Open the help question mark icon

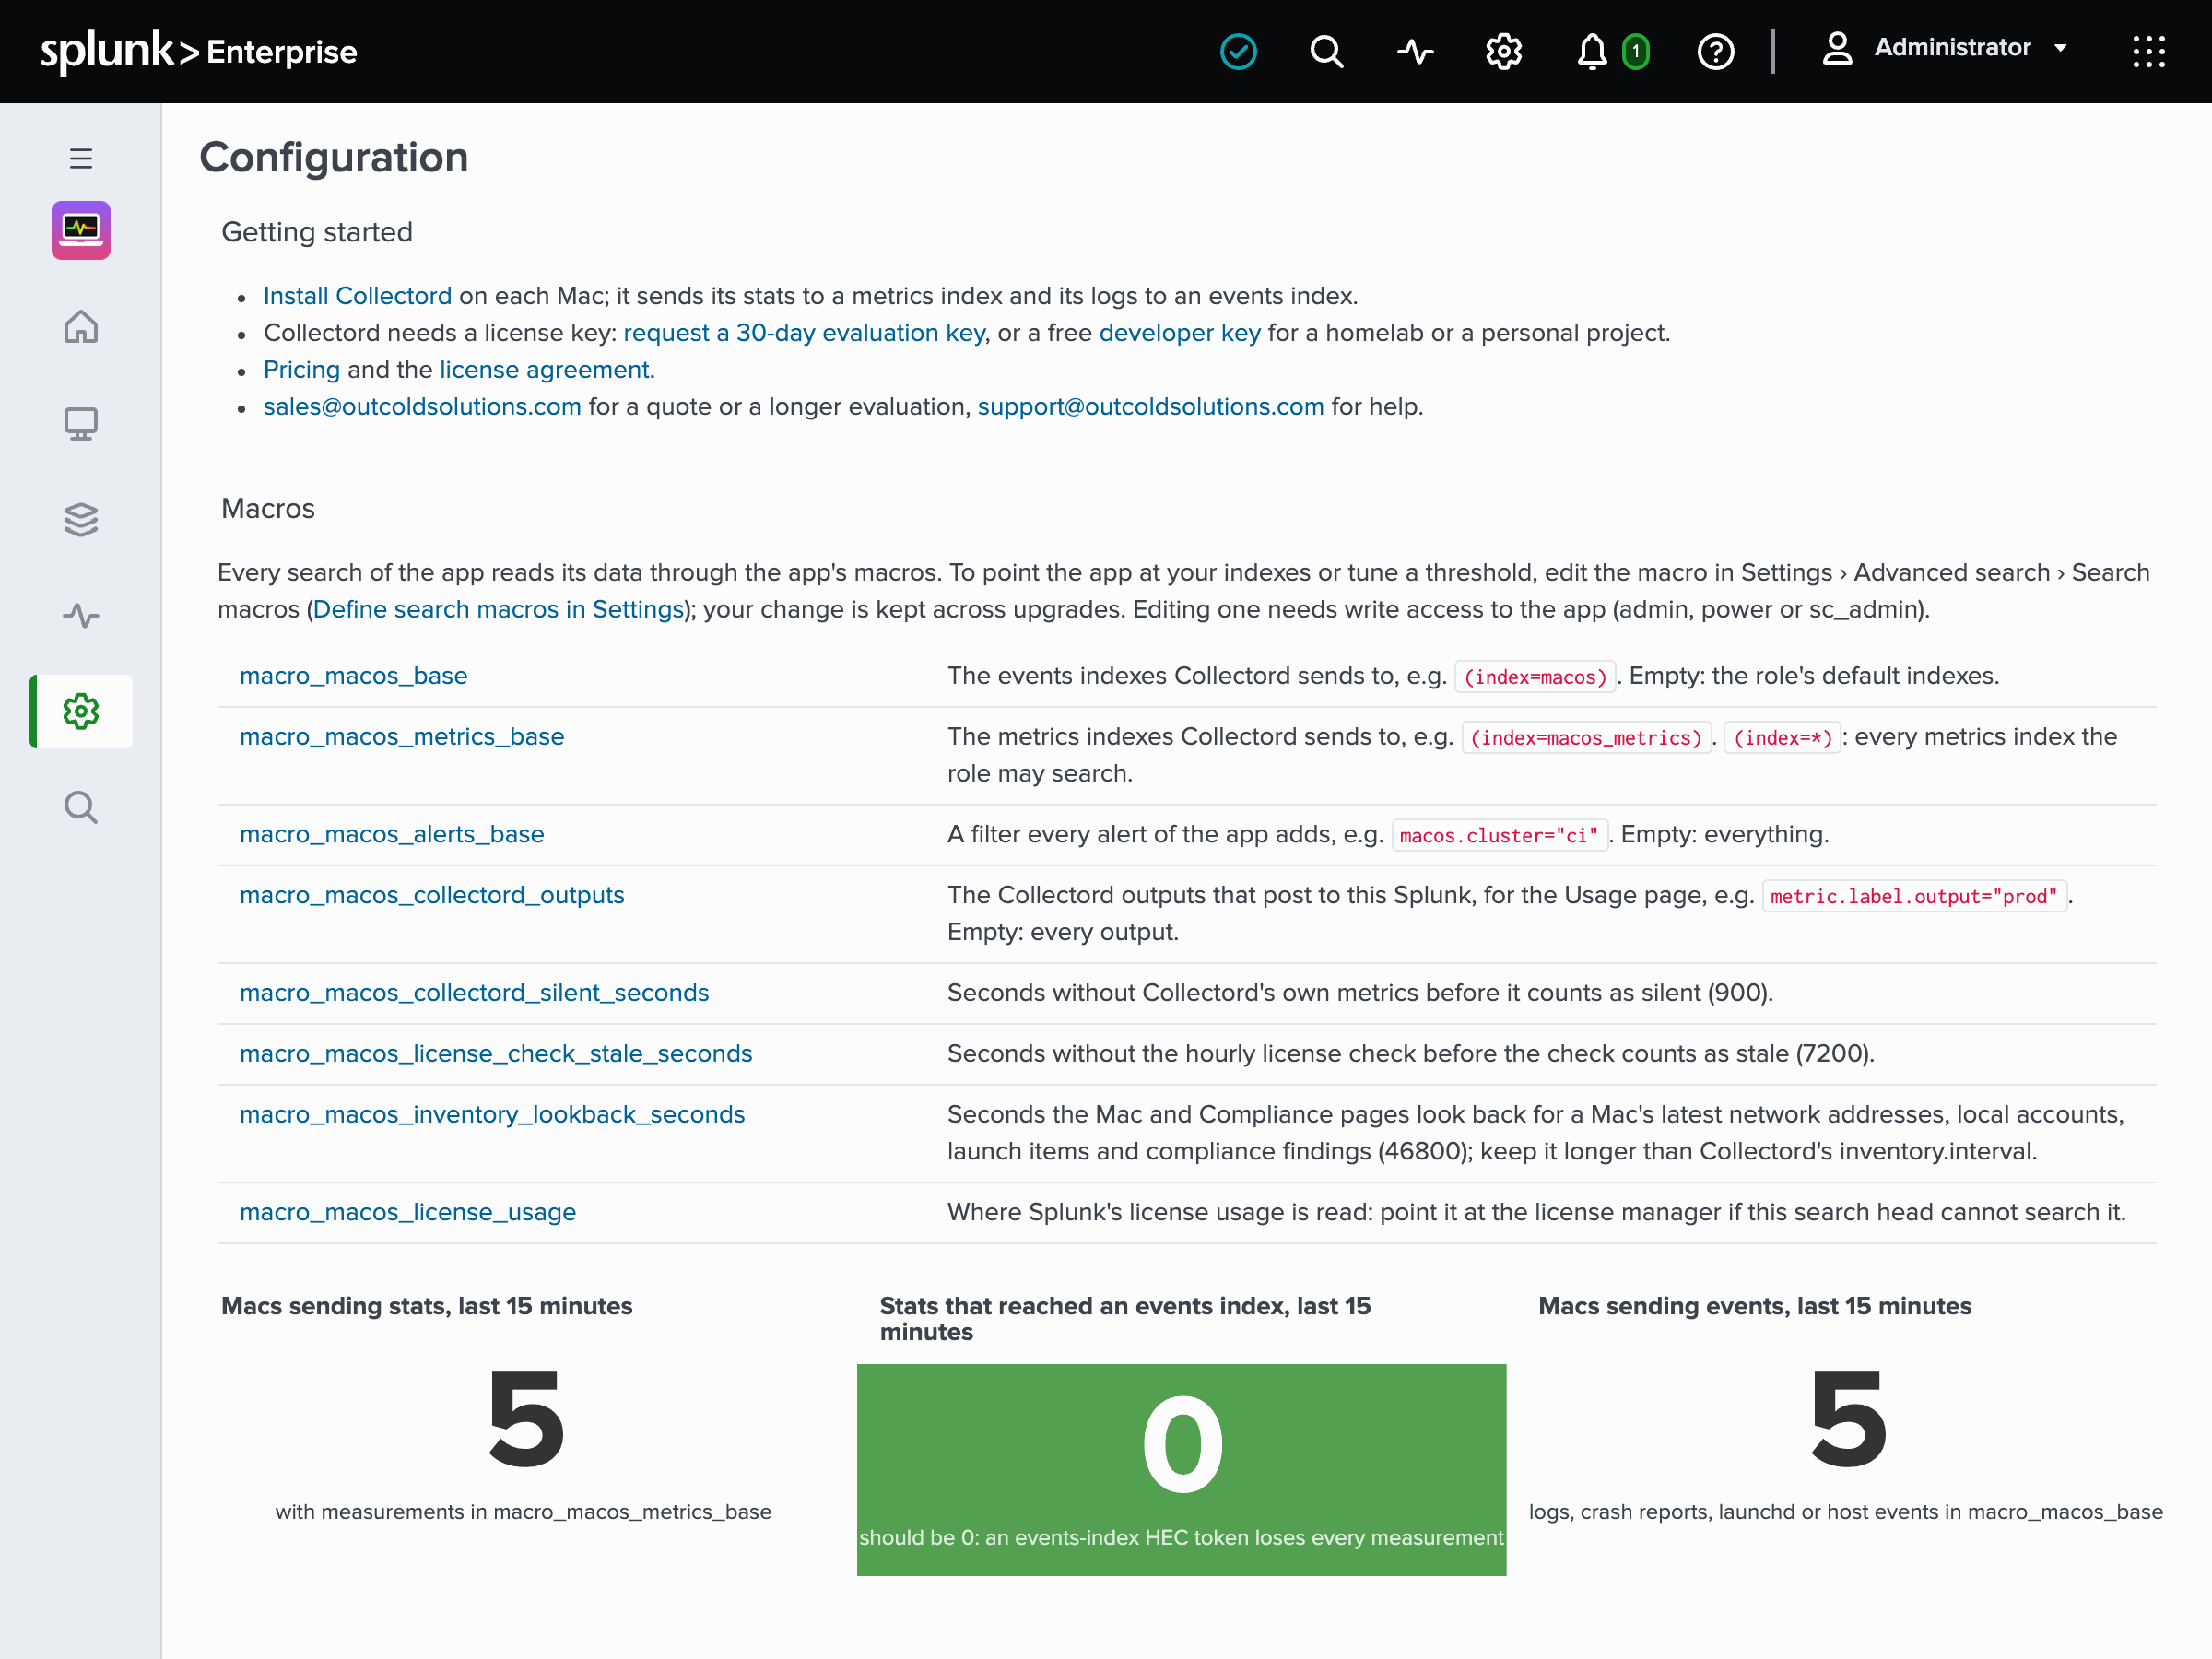point(1716,51)
